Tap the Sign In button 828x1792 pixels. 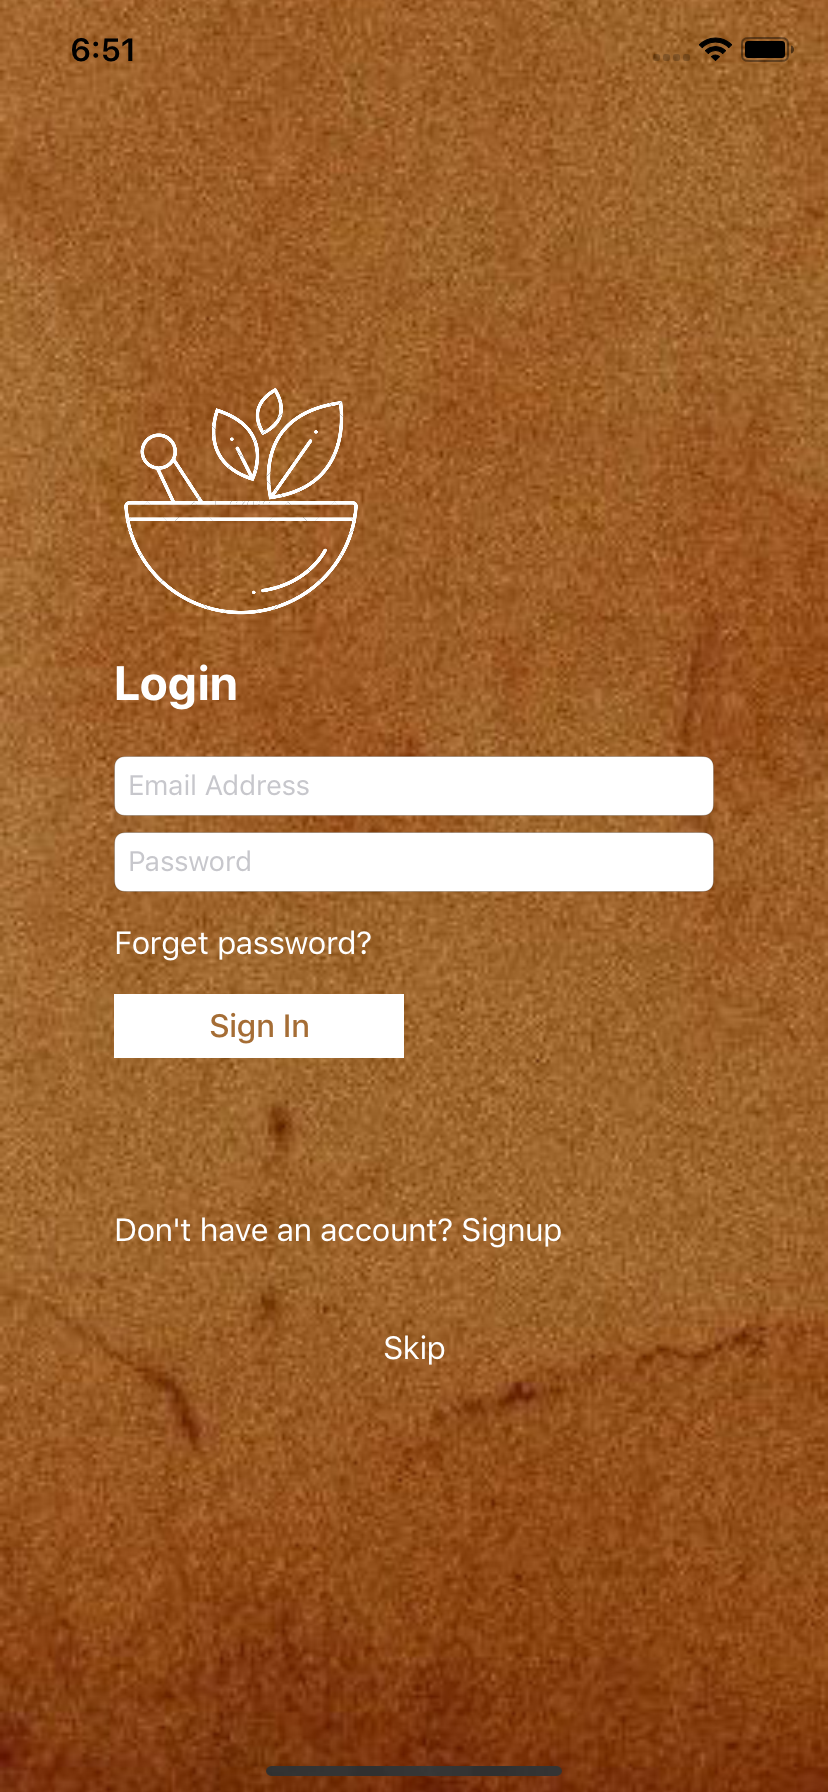point(259,1026)
